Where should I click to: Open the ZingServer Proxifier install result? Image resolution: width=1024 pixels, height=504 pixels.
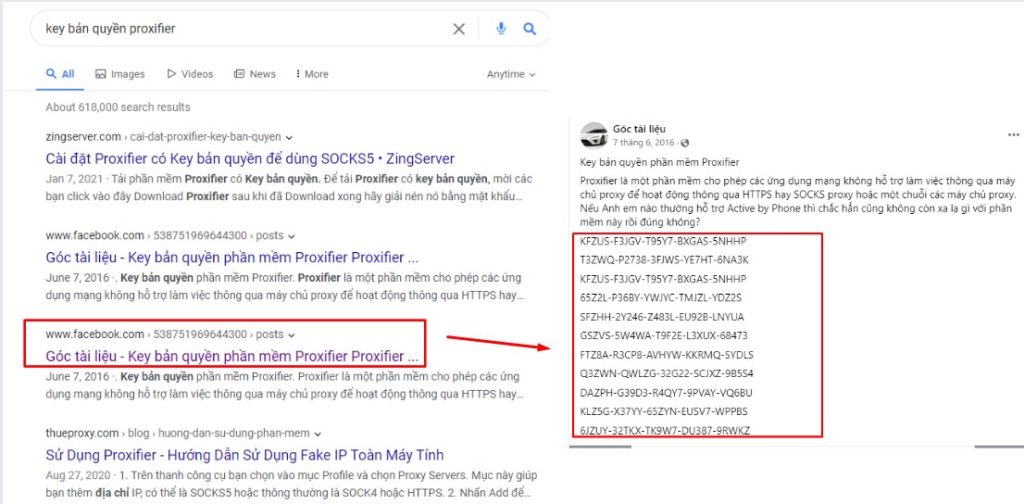tap(250, 158)
